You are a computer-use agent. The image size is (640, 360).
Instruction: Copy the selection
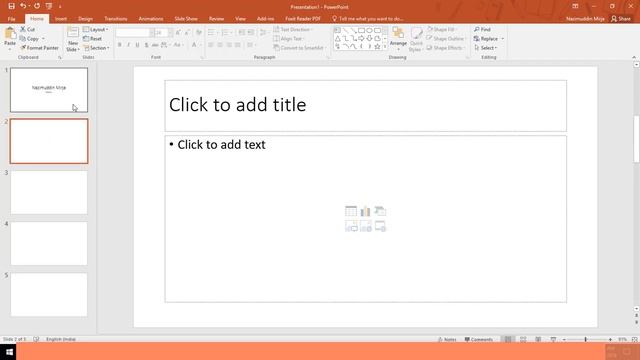[x=29, y=39]
